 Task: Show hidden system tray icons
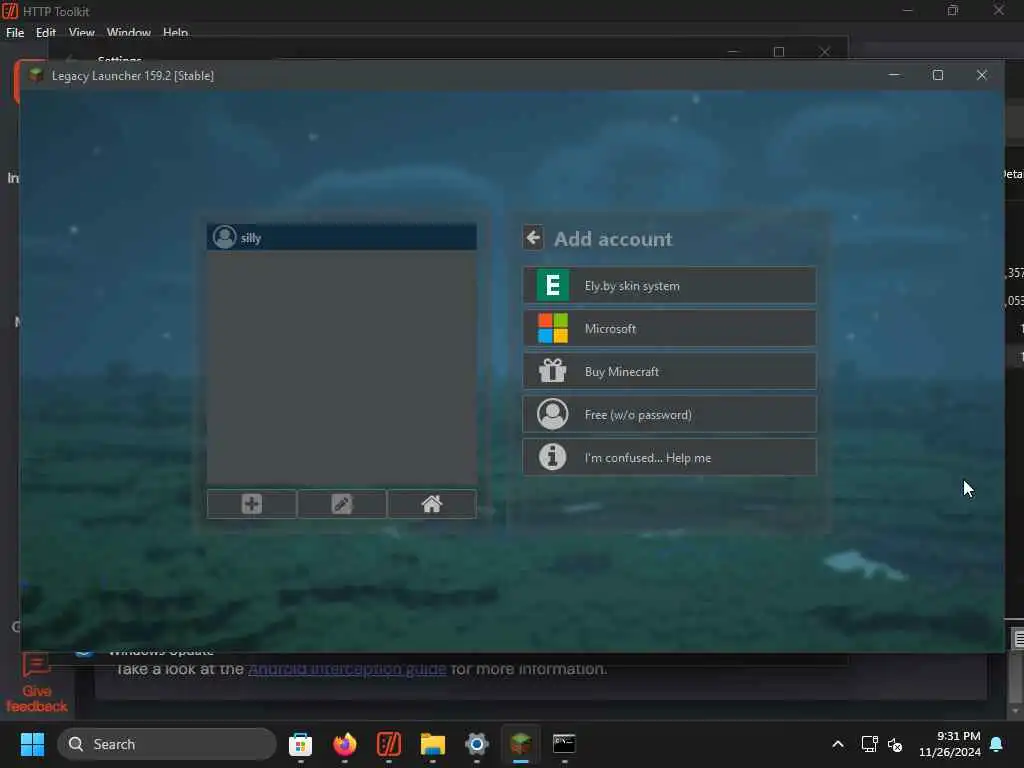838,744
